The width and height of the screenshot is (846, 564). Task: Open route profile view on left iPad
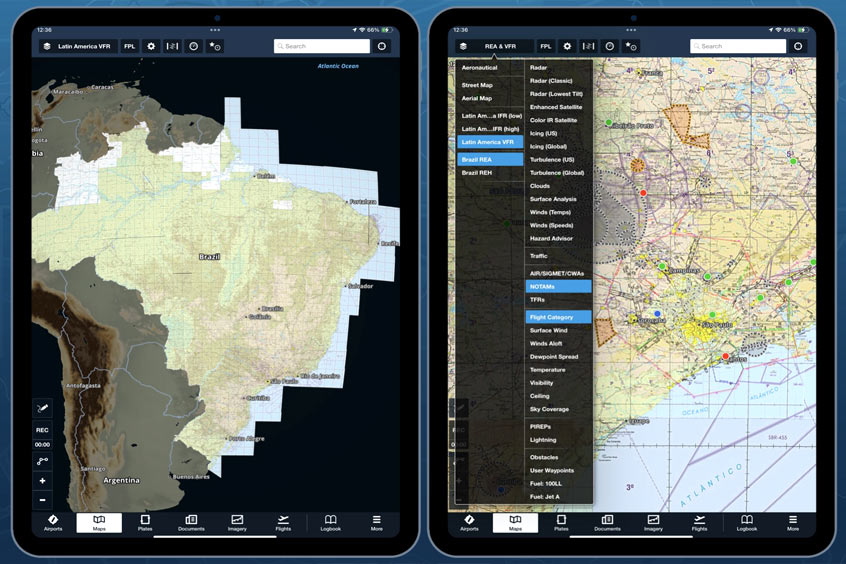coord(172,46)
